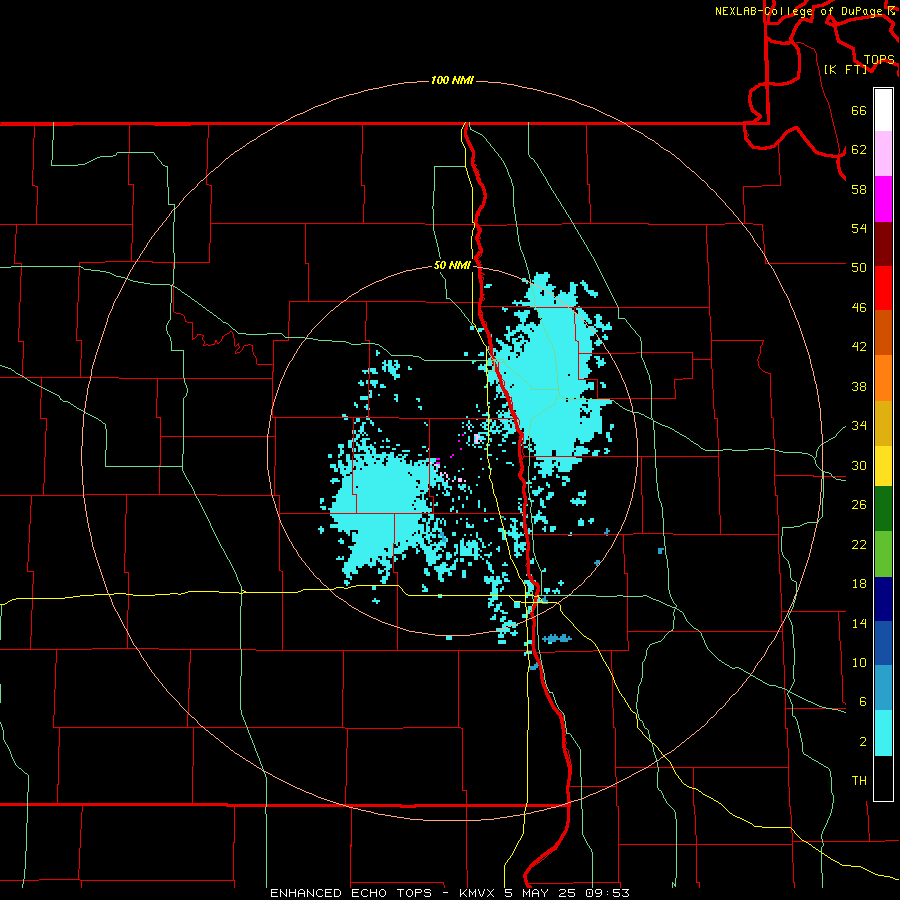This screenshot has height=900, width=900.
Task: Click the '2' scale value
Action: pos(862,742)
